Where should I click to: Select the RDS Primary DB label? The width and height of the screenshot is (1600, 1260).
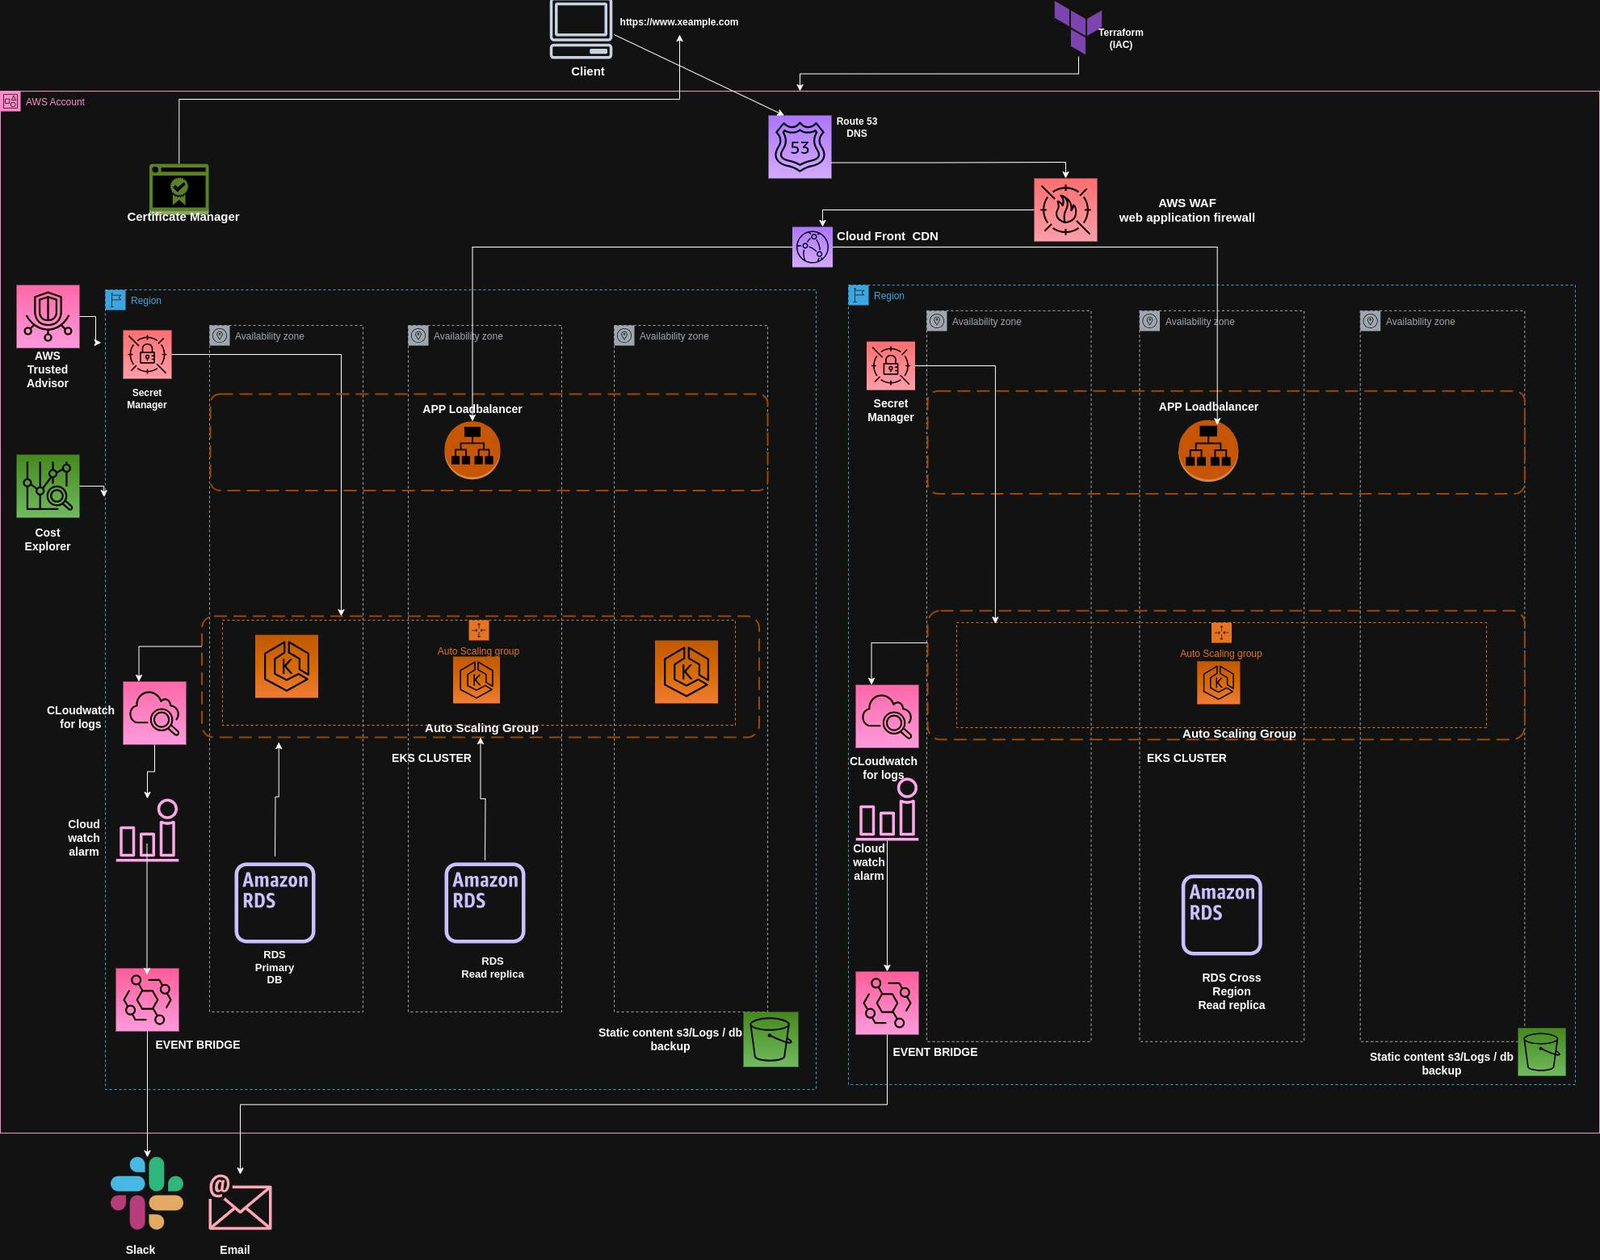point(274,967)
